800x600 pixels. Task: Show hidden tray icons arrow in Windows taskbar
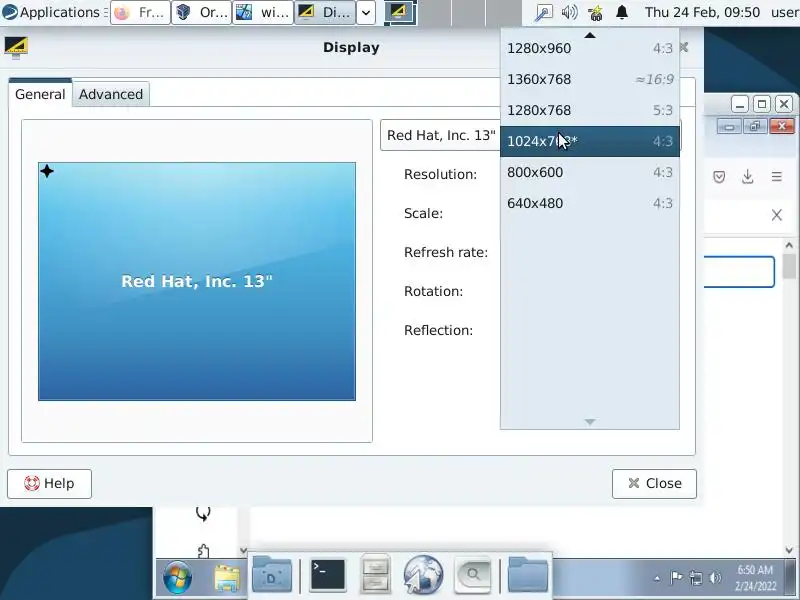(657, 578)
